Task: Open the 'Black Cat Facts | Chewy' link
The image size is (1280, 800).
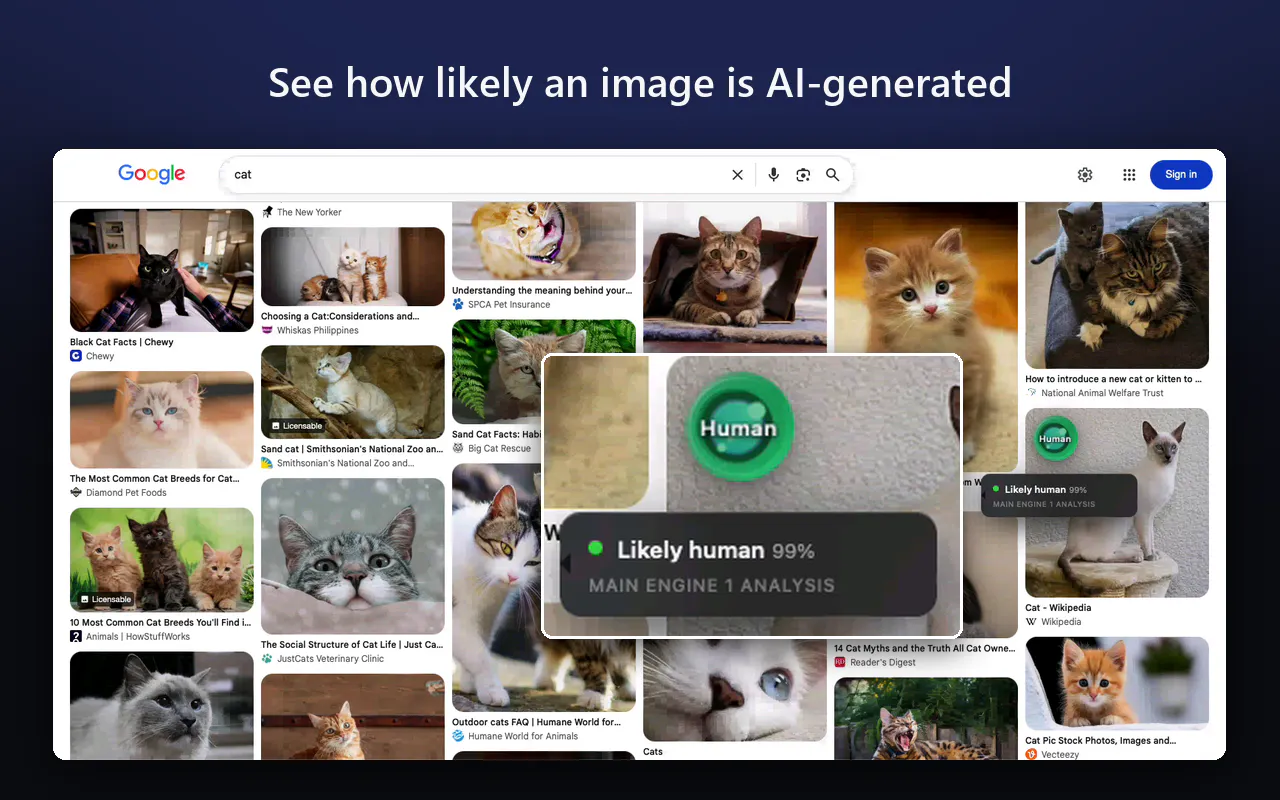Action: click(x=122, y=342)
